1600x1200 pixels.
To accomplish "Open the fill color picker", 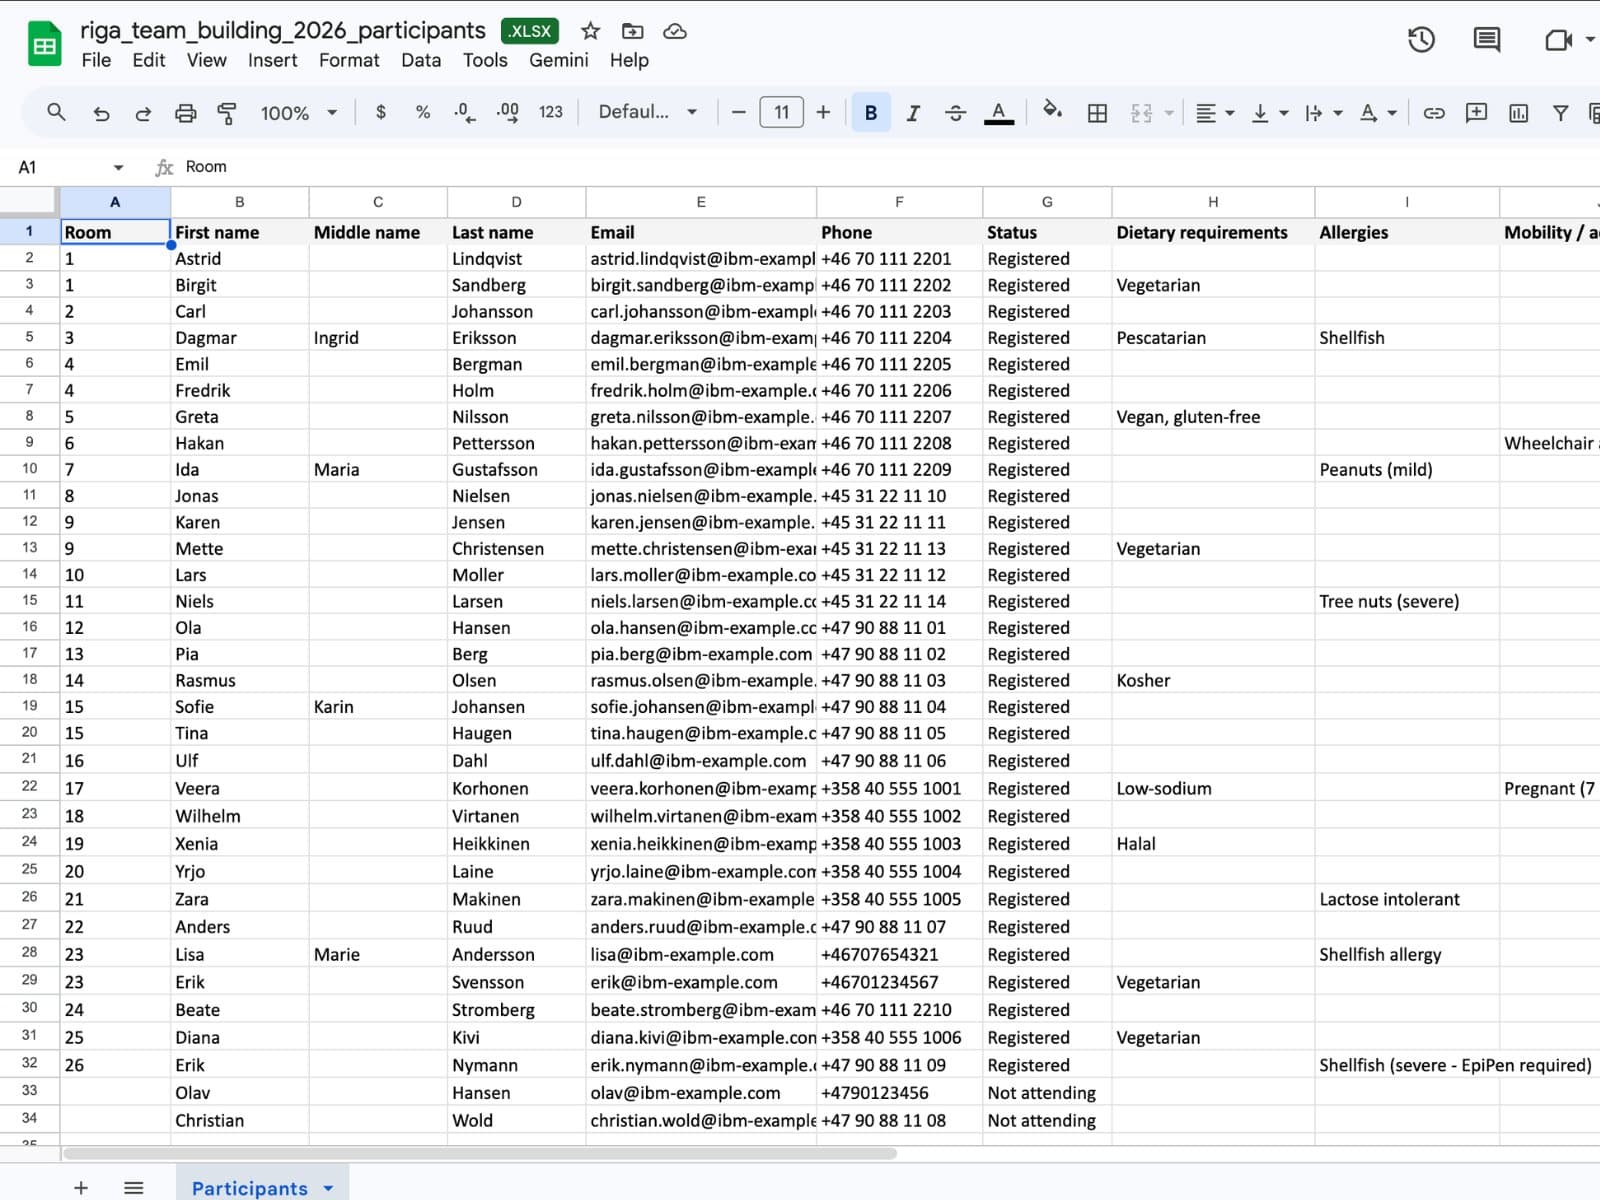I will [1052, 112].
